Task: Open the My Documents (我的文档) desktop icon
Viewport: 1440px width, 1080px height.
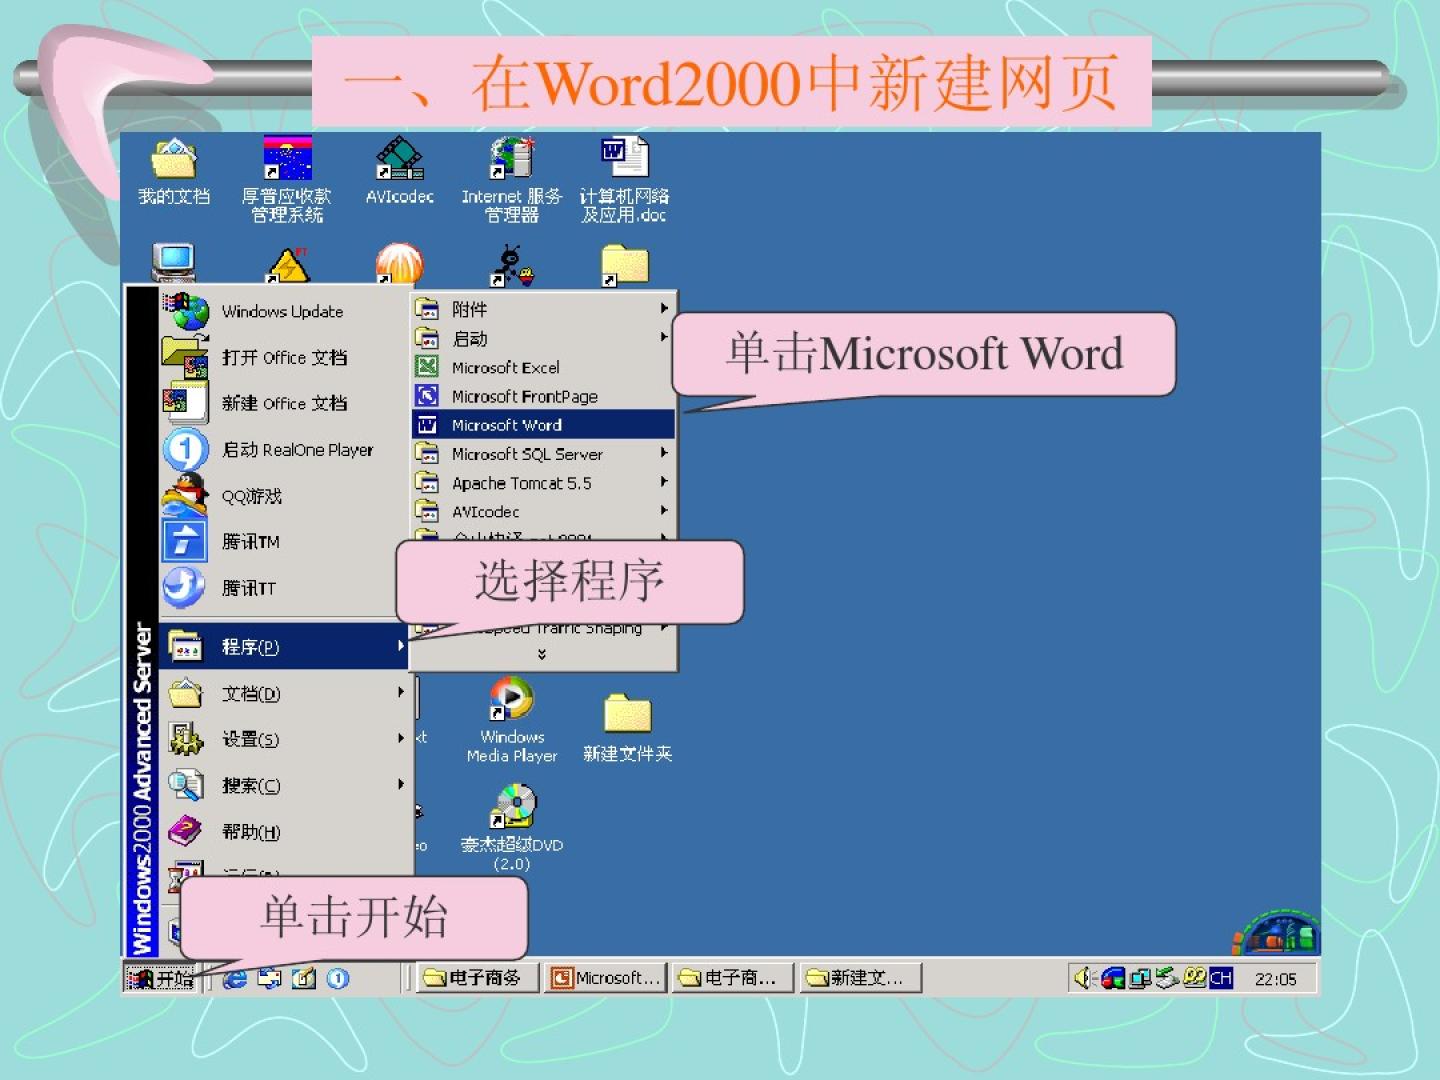Action: [x=174, y=160]
